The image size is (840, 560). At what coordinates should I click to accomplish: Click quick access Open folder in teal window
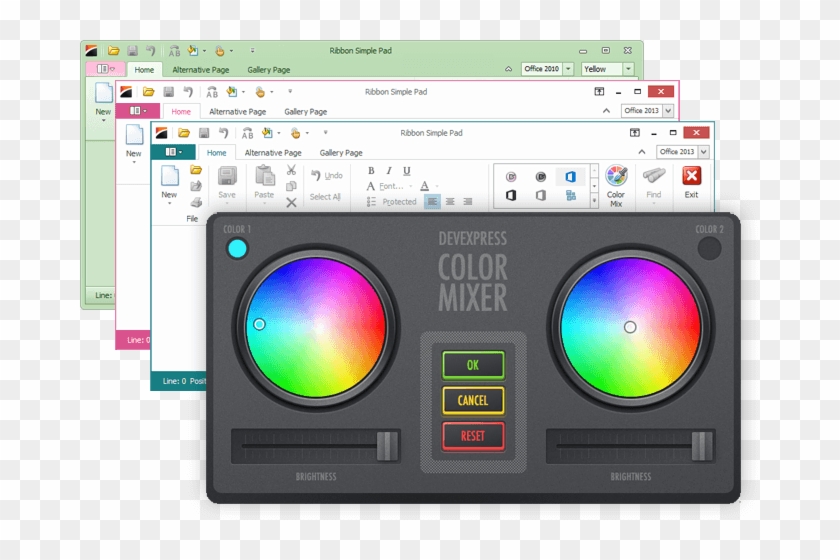click(184, 132)
